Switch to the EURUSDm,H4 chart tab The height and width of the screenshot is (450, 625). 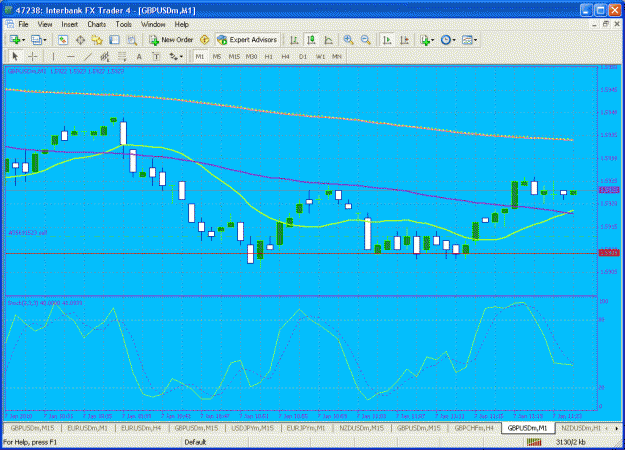point(141,428)
